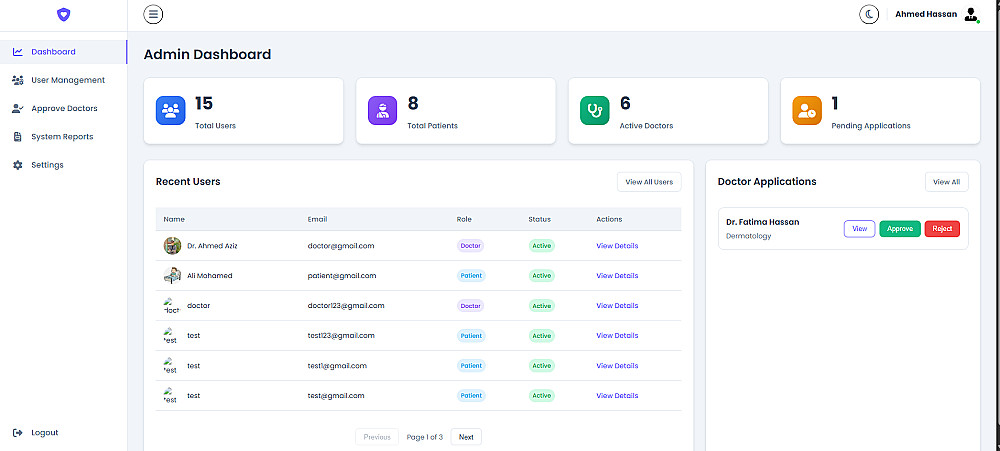The height and width of the screenshot is (451, 1000).
Task: Open Dashboard in the sidebar menu
Action: pyautogui.click(x=64, y=52)
